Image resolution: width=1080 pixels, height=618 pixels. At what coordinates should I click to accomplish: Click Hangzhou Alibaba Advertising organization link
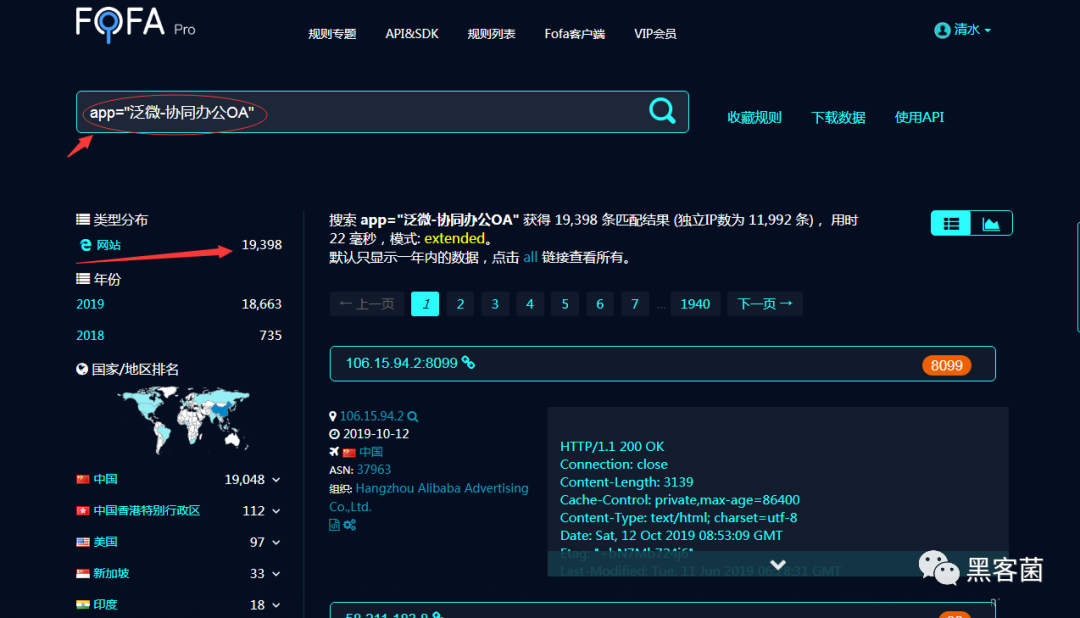tap(428, 497)
